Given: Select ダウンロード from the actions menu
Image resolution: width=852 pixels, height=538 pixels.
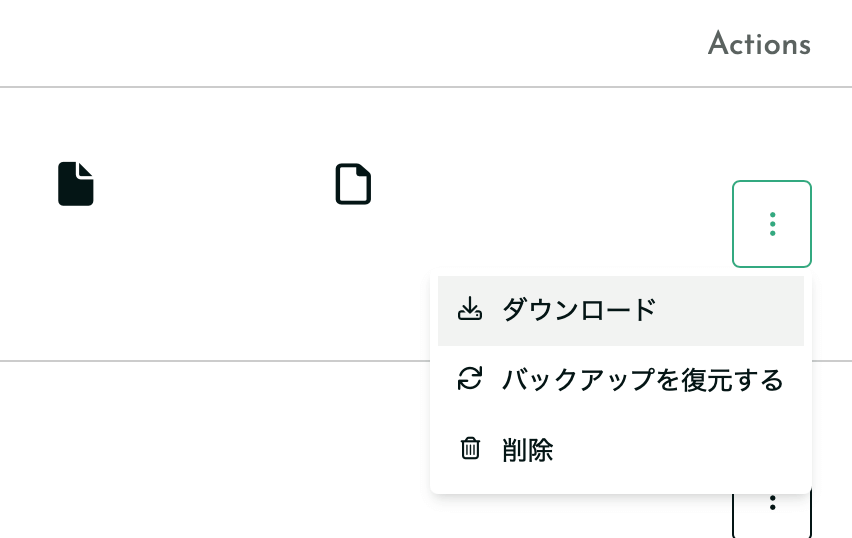Looking at the screenshot, I should [621, 310].
